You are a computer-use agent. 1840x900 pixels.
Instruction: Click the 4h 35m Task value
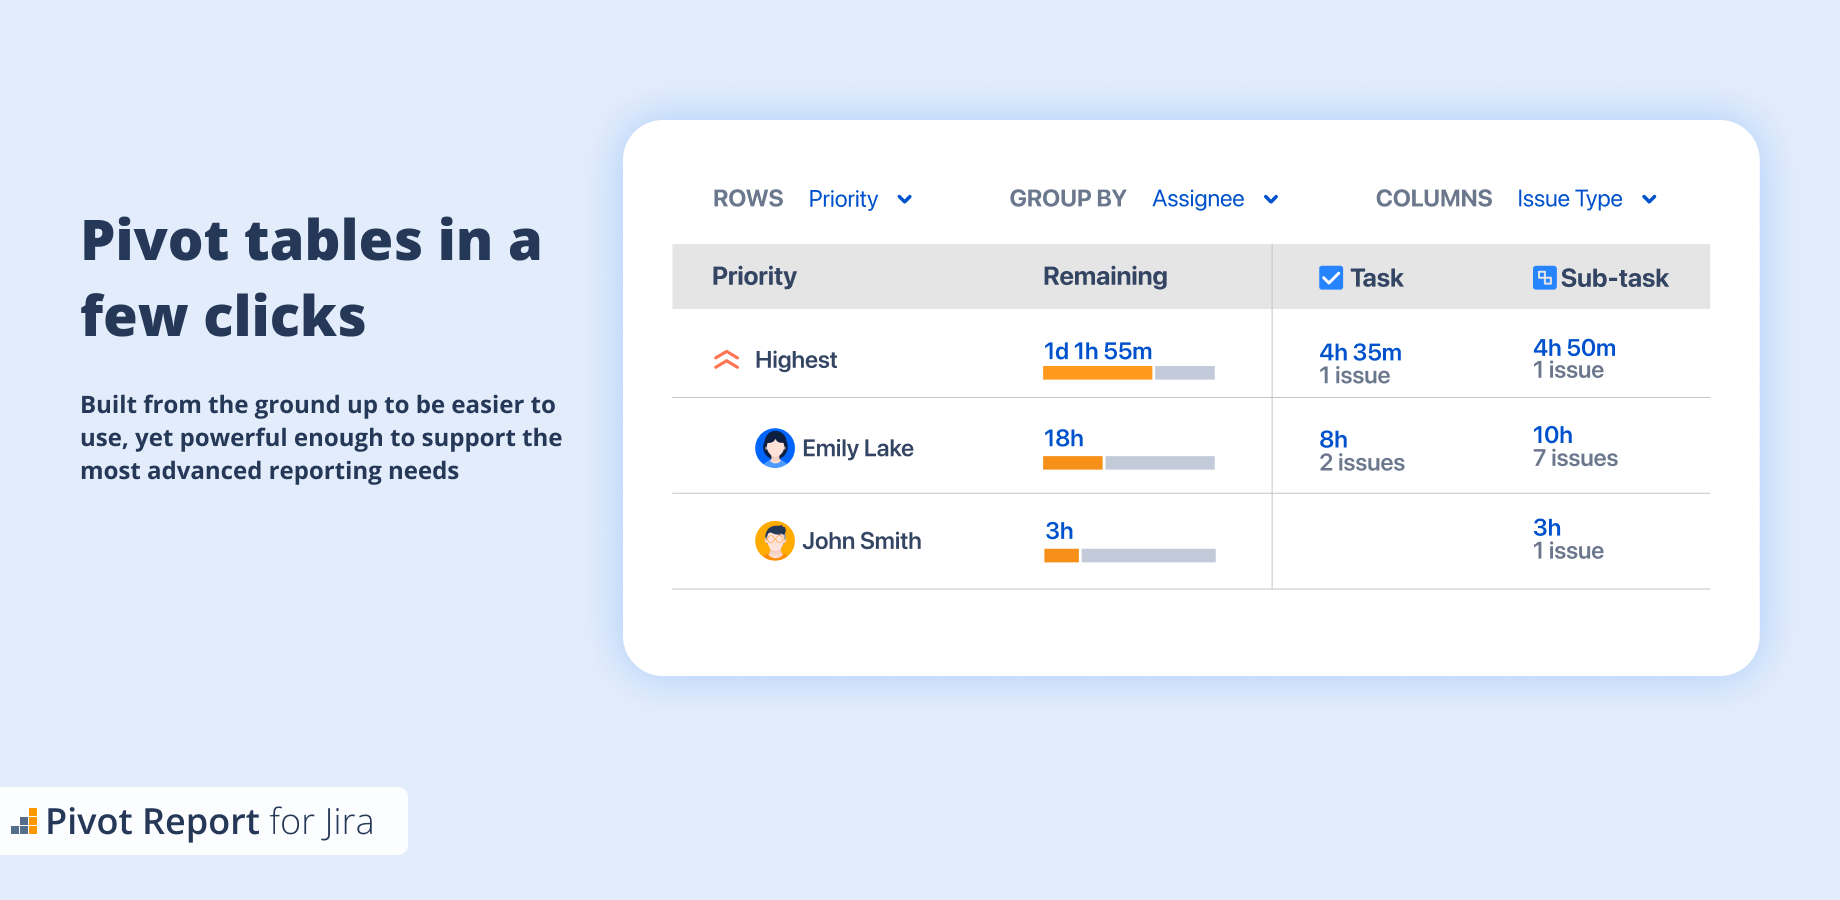tap(1360, 352)
